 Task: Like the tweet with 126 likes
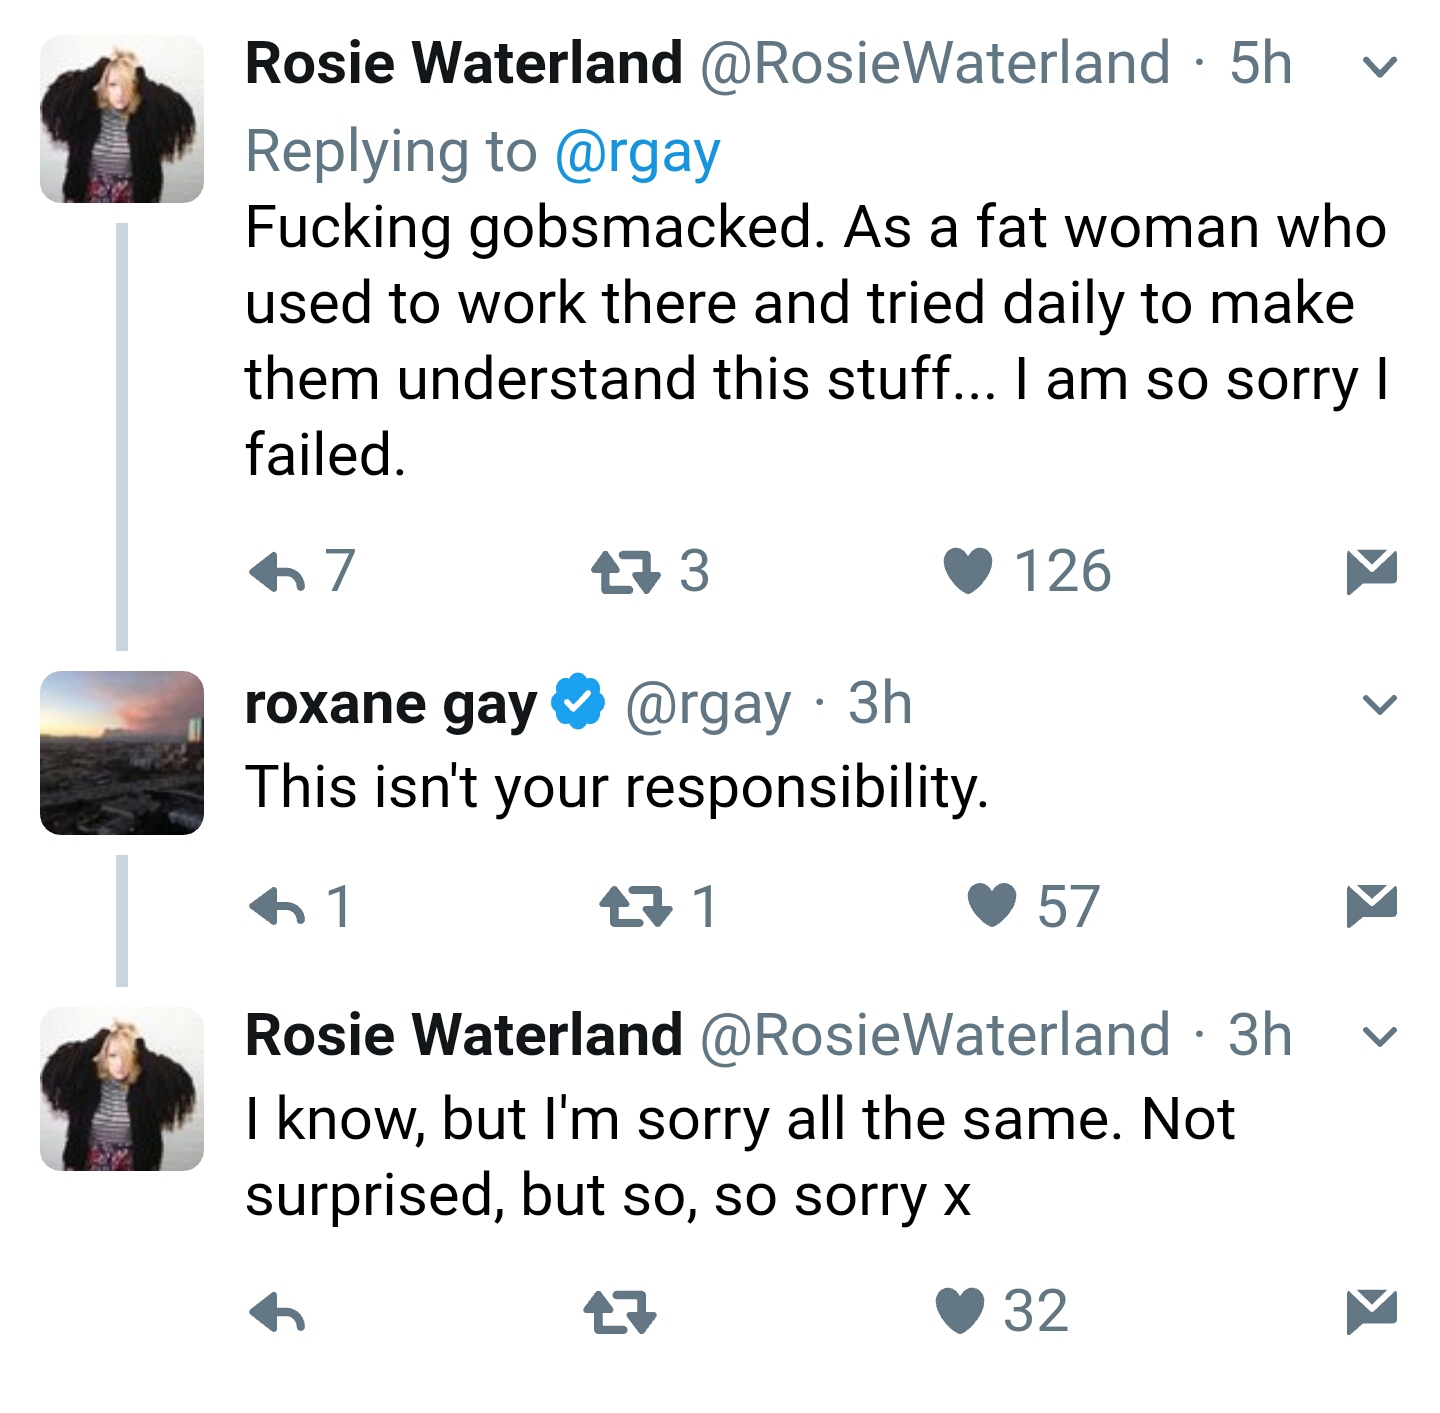[x=968, y=572]
